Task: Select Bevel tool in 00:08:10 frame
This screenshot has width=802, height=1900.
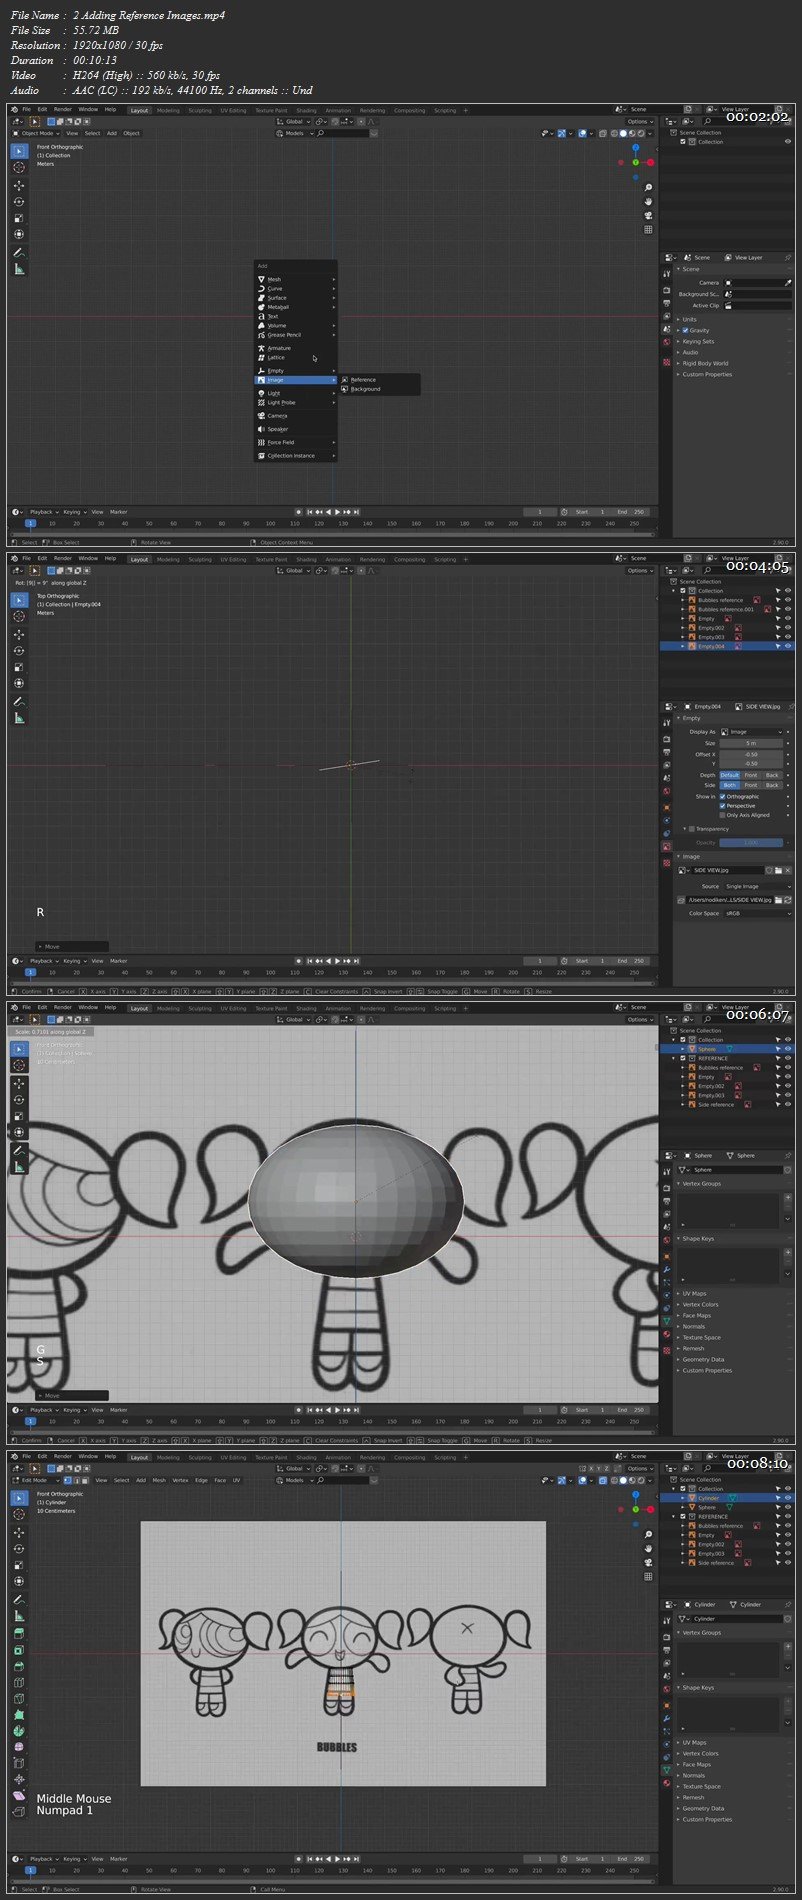Action: [x=19, y=1666]
